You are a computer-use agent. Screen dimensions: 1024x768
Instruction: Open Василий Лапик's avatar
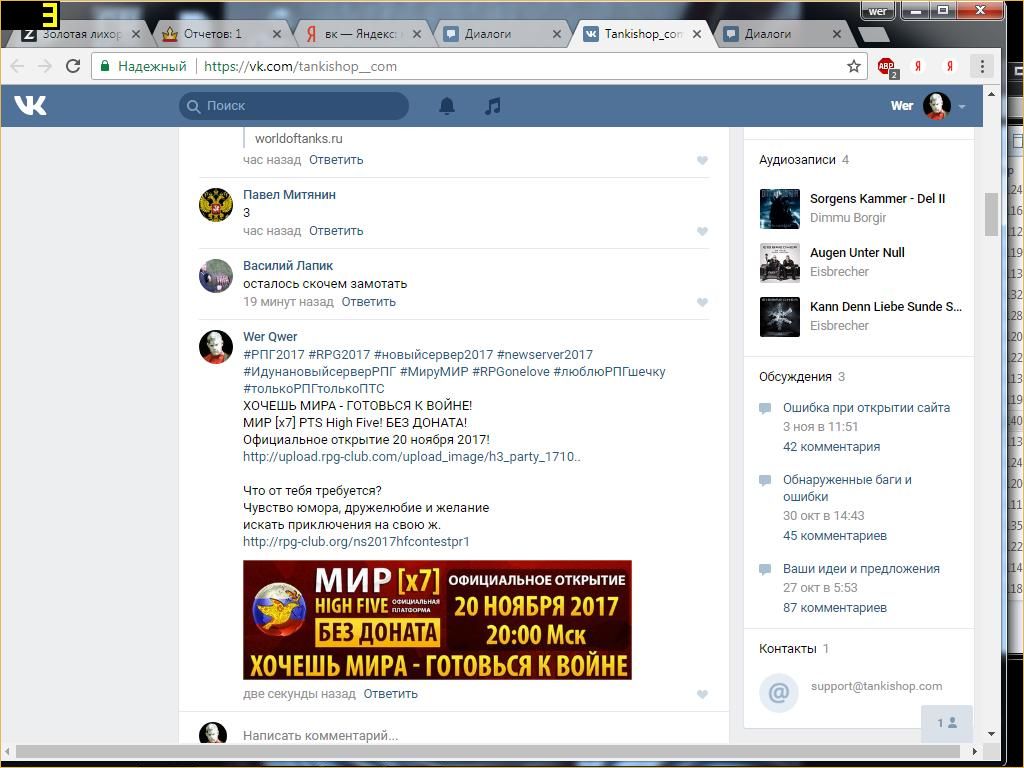216,276
